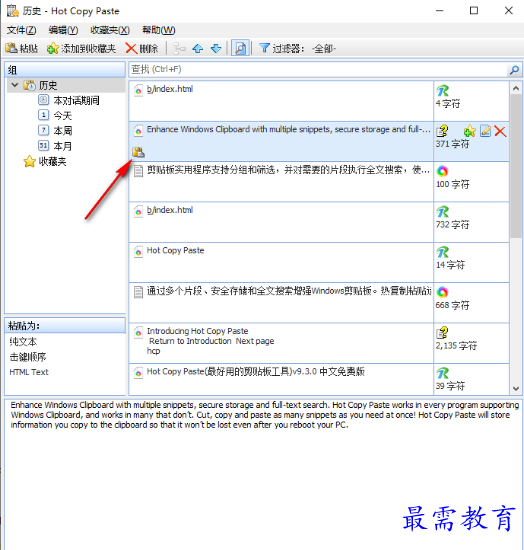Collapse the 历史 tree node chevron
This screenshot has height=550, width=524.
(15, 85)
